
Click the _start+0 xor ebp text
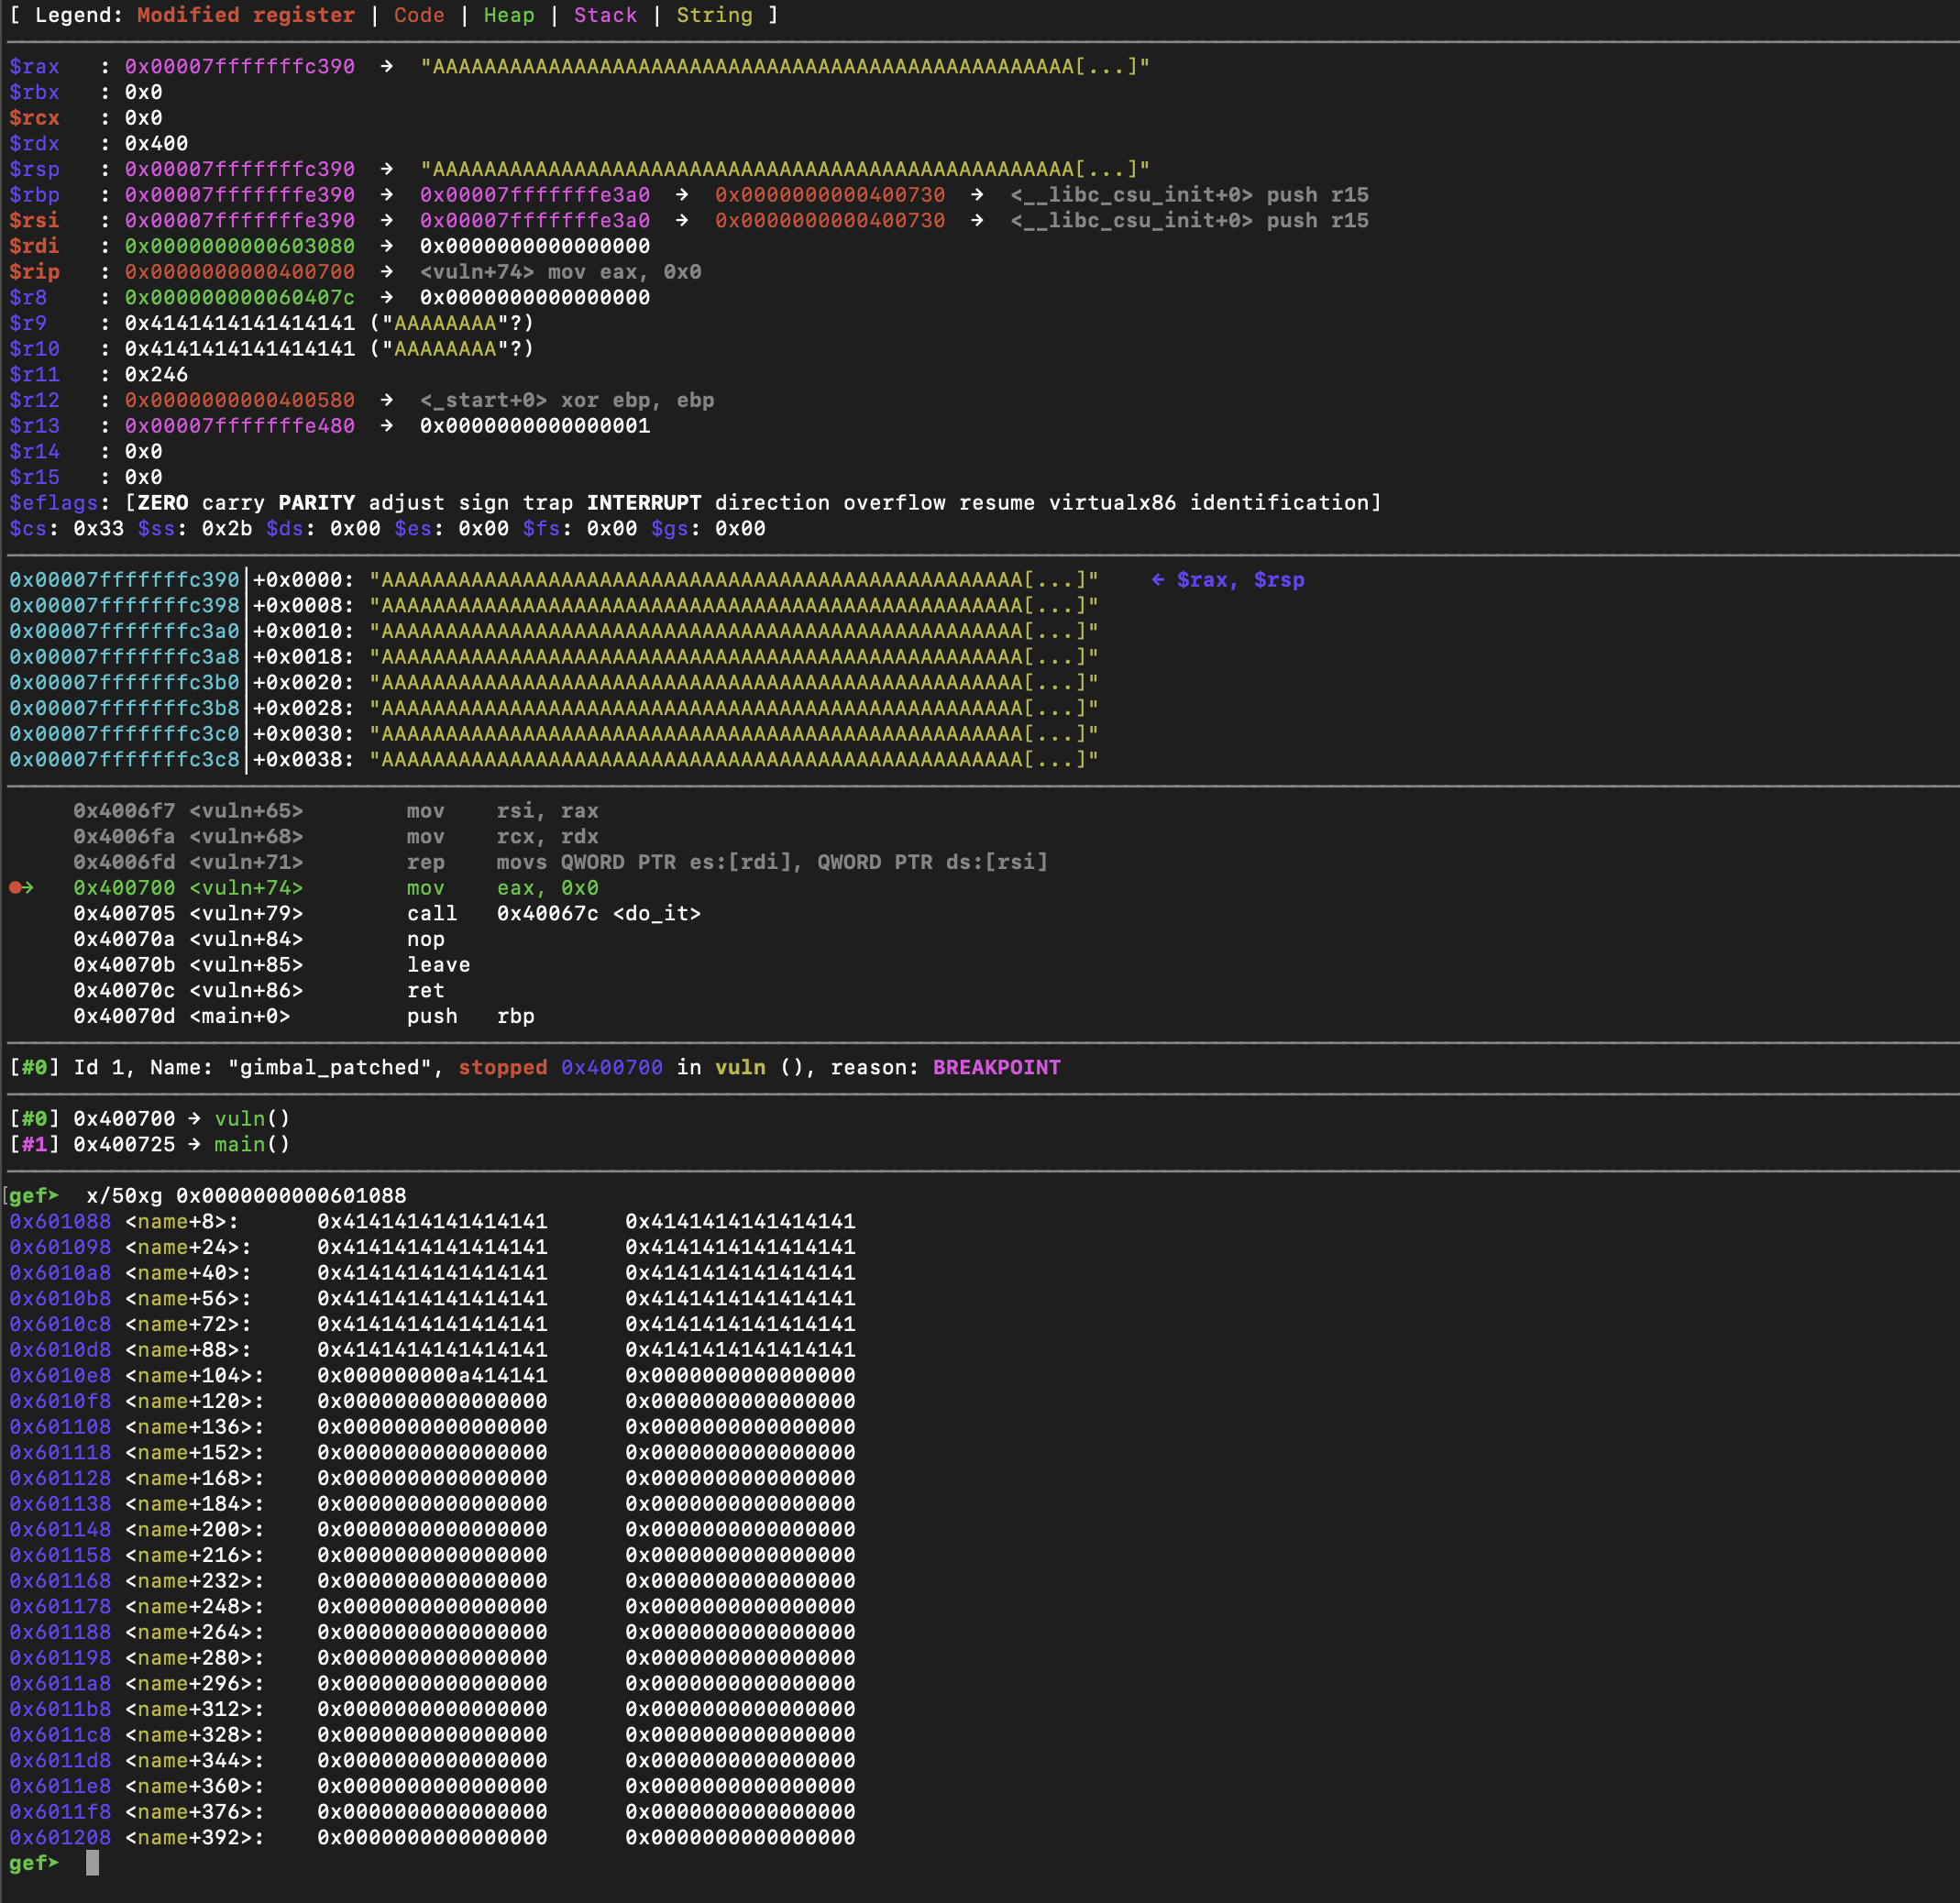point(567,400)
